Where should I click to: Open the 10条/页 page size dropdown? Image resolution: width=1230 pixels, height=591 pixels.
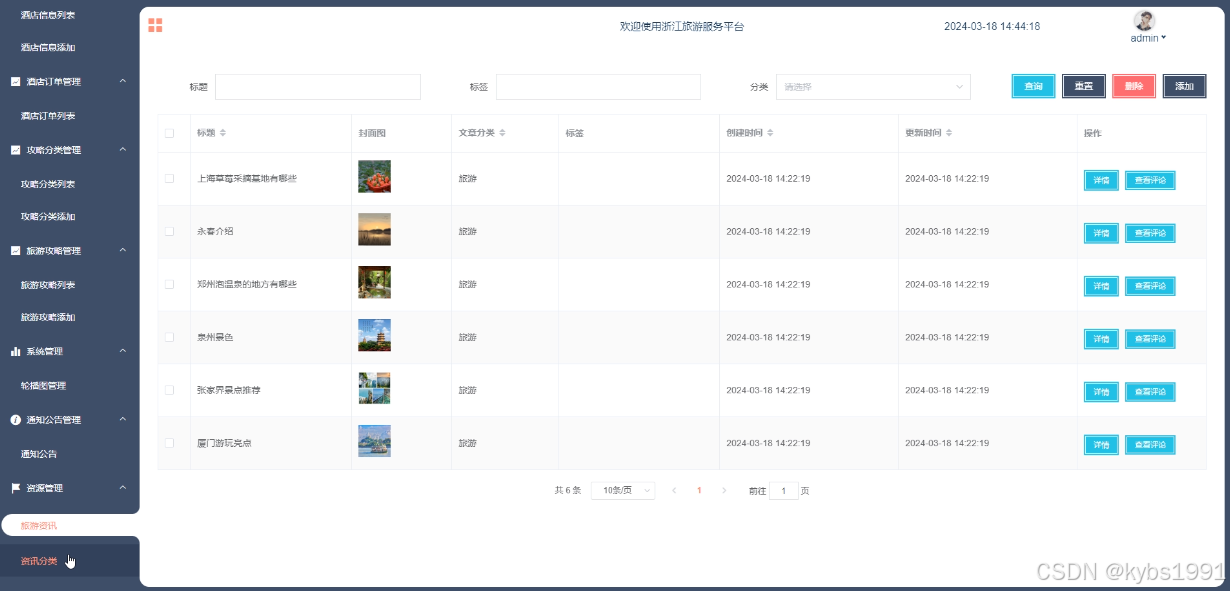(x=623, y=491)
